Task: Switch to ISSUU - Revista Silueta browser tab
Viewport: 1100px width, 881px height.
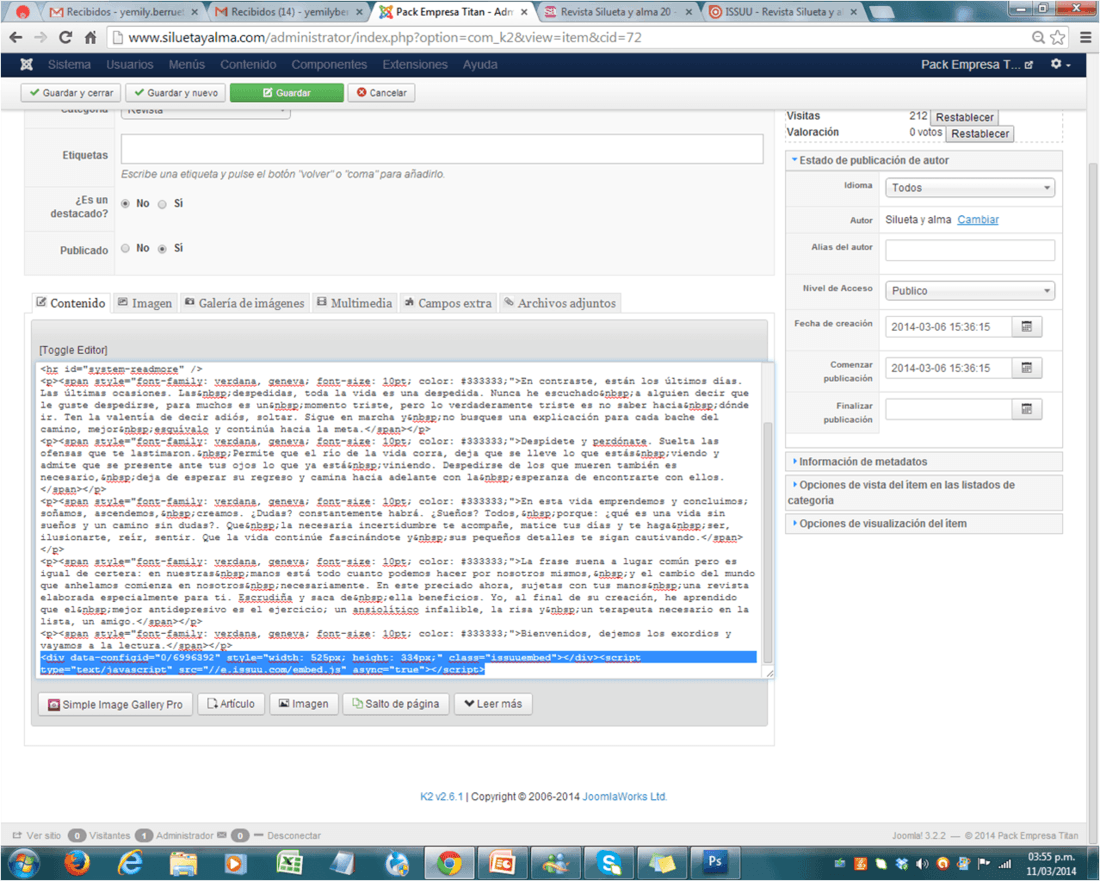Action: coord(783,12)
